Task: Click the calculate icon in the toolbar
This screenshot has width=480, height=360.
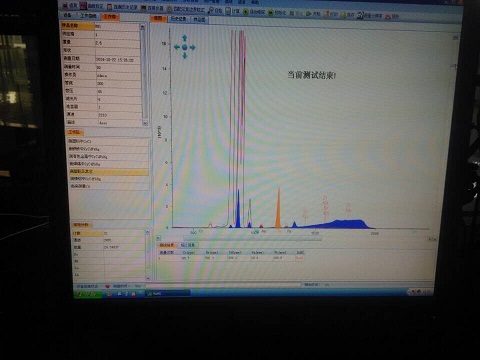Action: (x=228, y=11)
